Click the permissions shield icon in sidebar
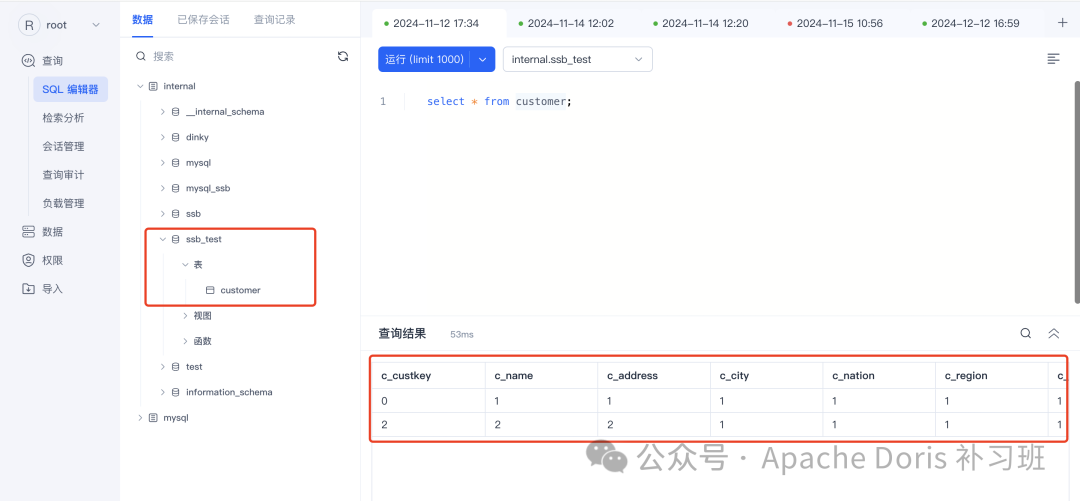1080x501 pixels. point(28,260)
